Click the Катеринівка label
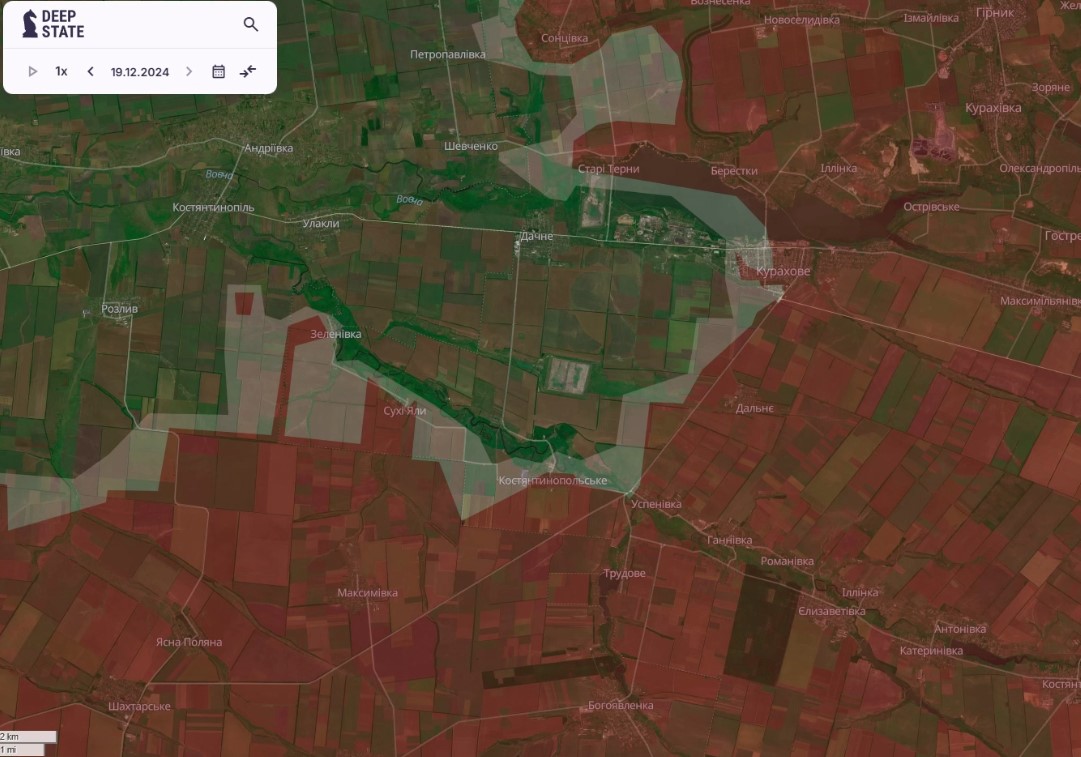The height and width of the screenshot is (757, 1081). 931,651
